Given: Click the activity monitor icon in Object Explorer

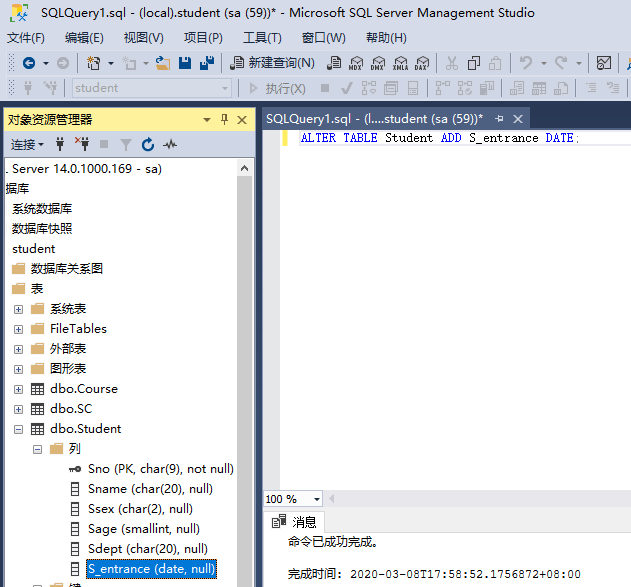Looking at the screenshot, I should click(x=170, y=144).
